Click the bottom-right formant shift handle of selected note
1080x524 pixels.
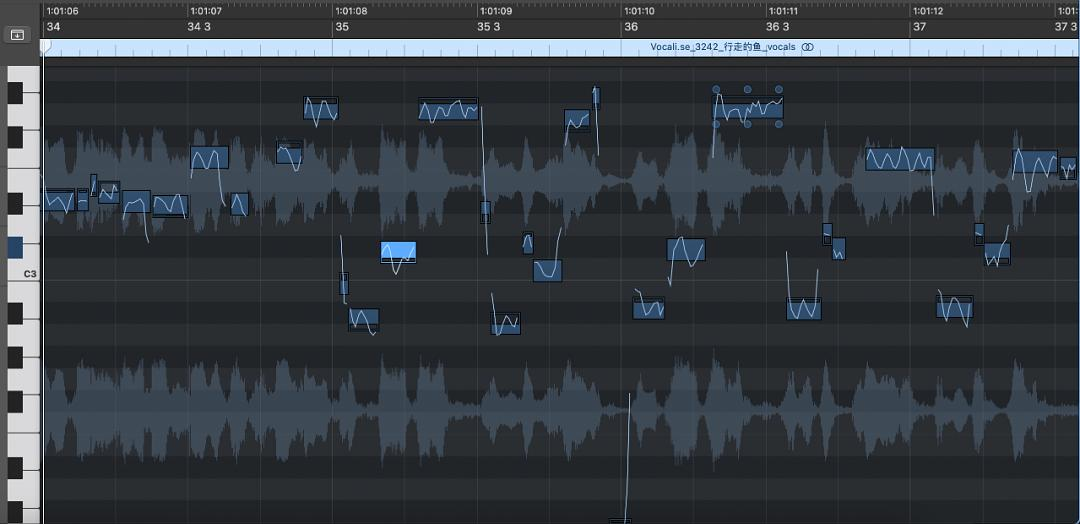(x=779, y=125)
